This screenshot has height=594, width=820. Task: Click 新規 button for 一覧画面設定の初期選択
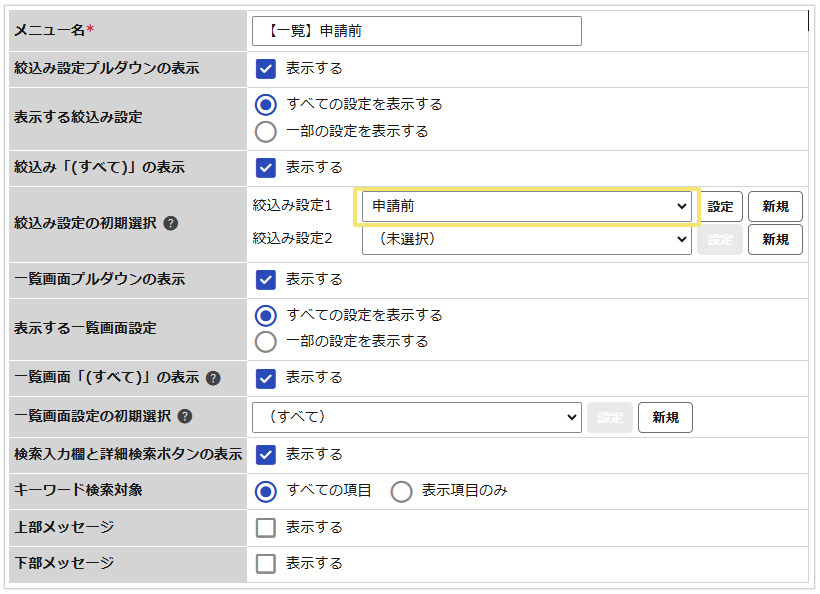coord(665,417)
